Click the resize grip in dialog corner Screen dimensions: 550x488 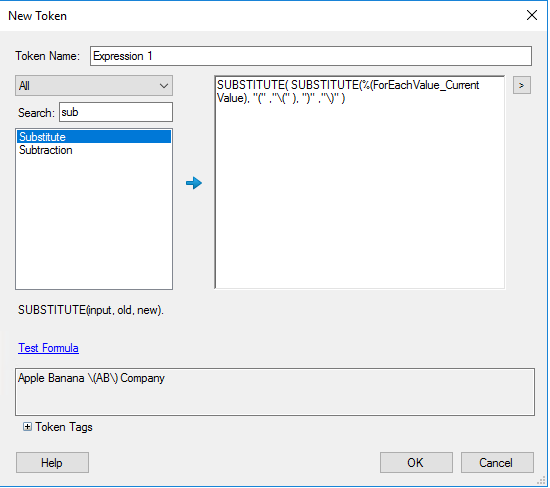click(541, 481)
